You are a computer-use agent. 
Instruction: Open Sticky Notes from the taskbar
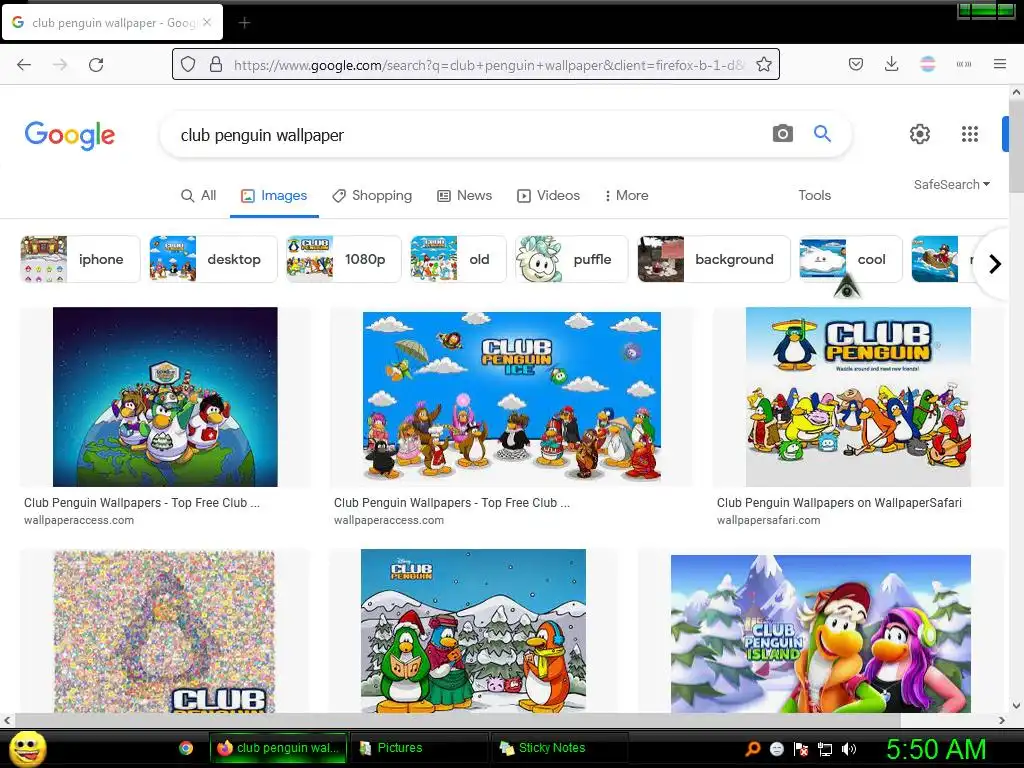click(x=558, y=748)
